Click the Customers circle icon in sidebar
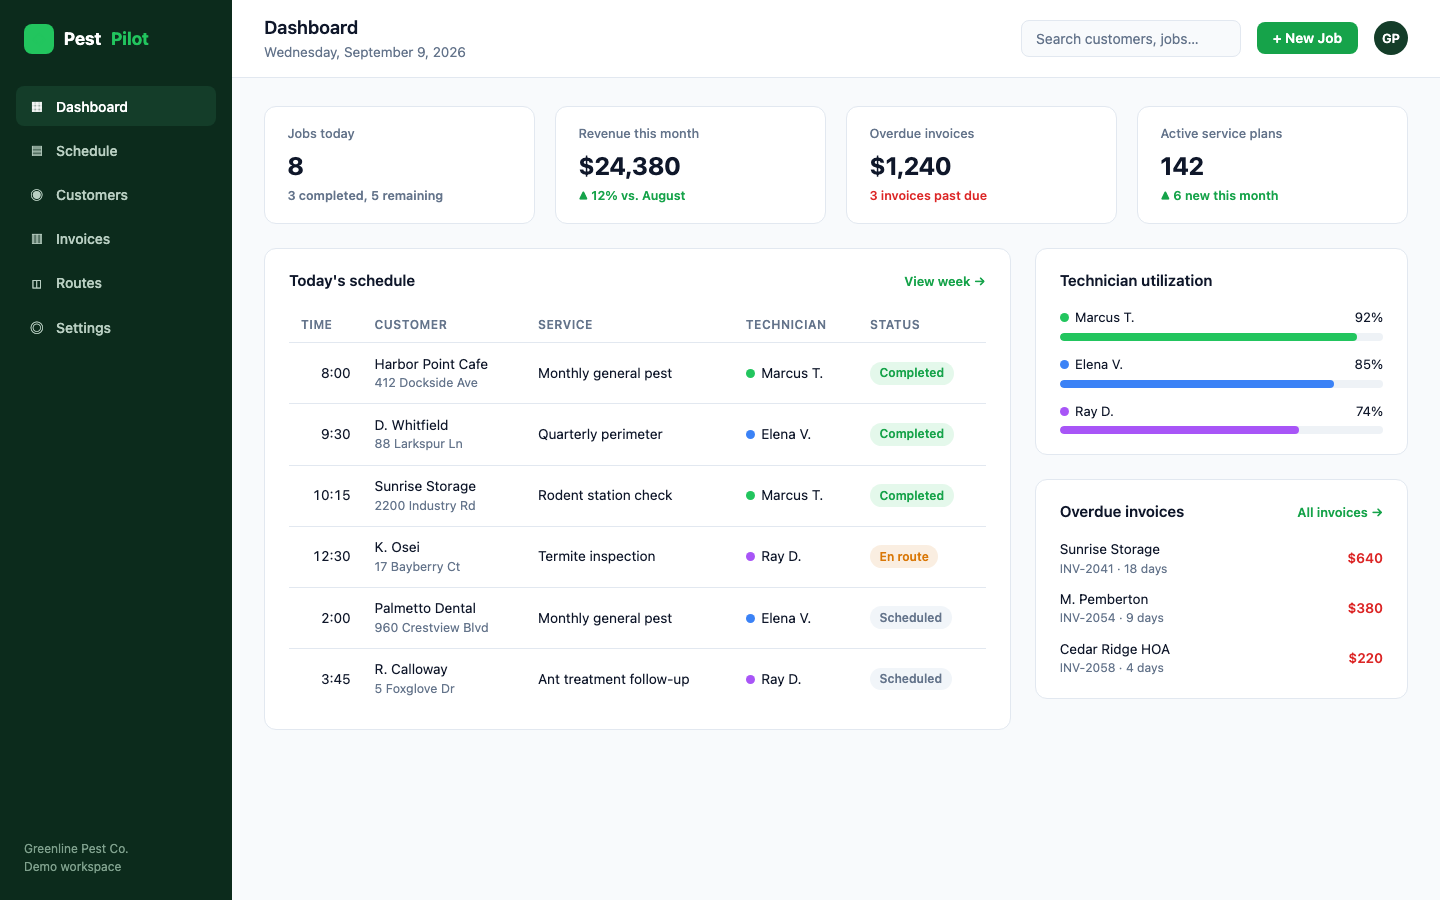This screenshot has width=1440, height=900. pos(37,195)
